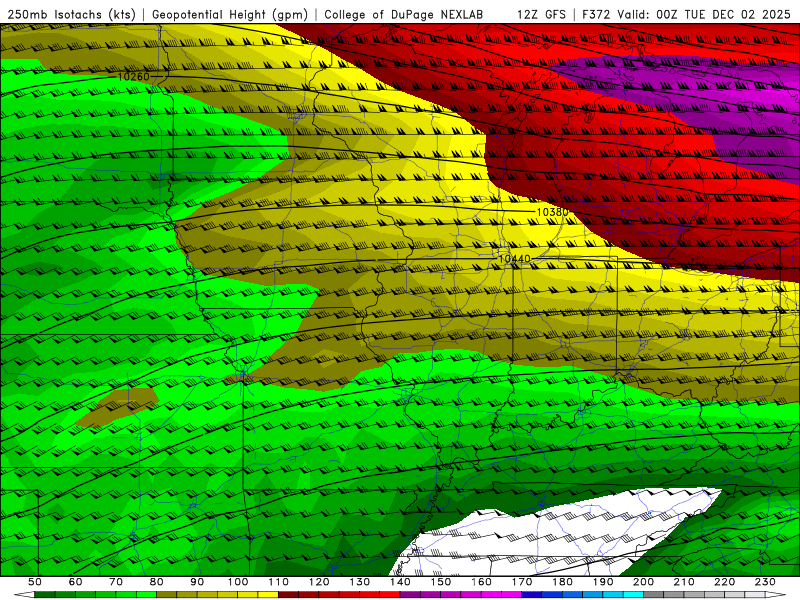Viewport: 800px width, 600px height.
Task: Select the dark gray swatch starting at 200
Action: [654, 595]
